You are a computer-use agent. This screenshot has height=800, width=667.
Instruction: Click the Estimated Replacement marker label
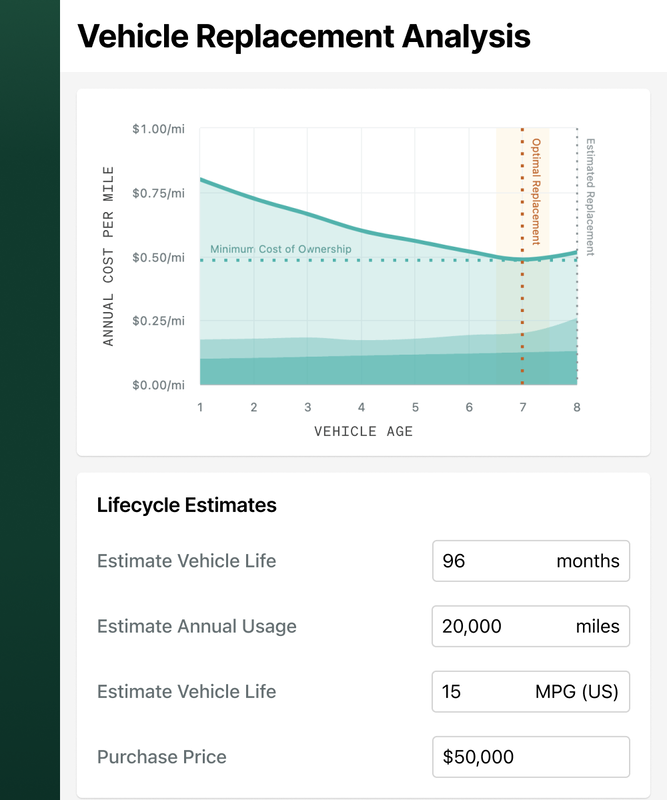tap(590, 197)
